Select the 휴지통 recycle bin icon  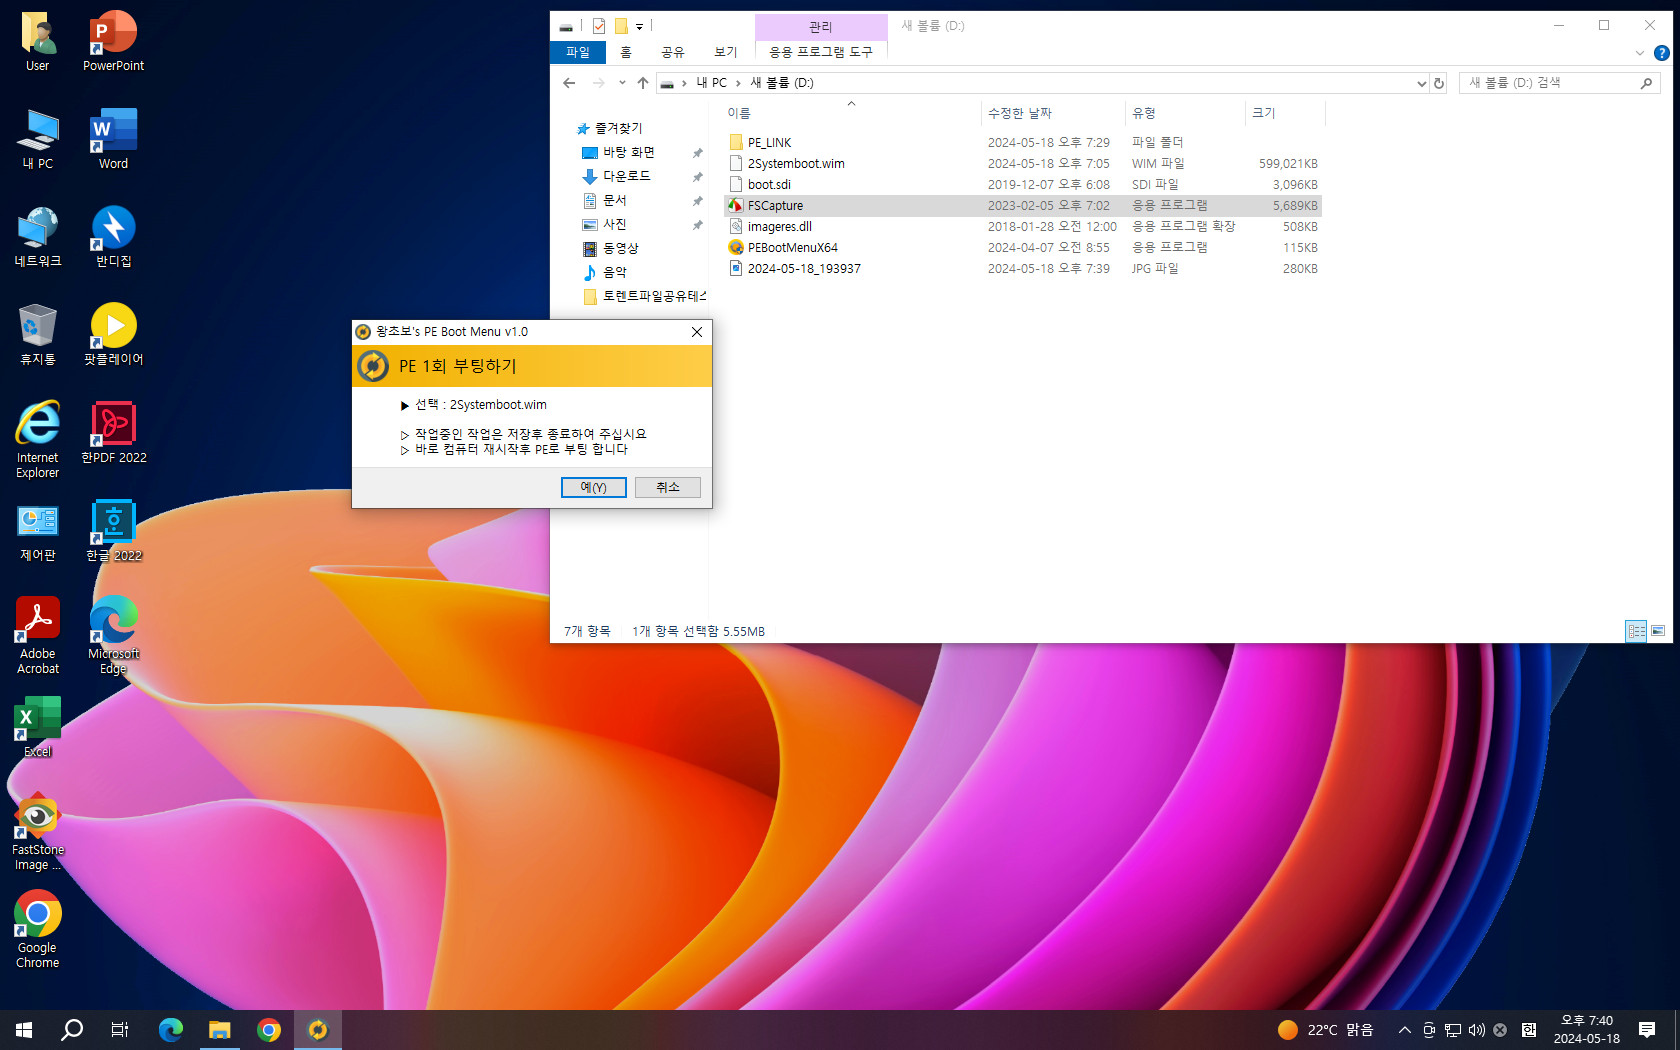[x=38, y=336]
